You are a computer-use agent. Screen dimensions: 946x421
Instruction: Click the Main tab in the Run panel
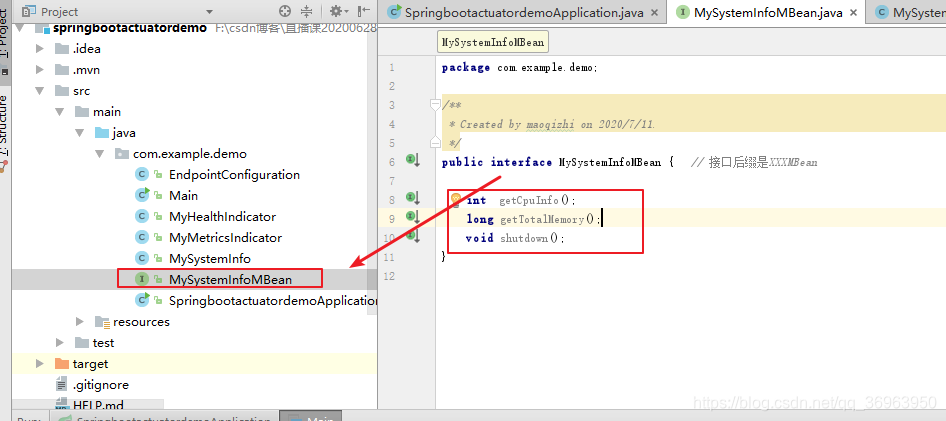[311, 416]
